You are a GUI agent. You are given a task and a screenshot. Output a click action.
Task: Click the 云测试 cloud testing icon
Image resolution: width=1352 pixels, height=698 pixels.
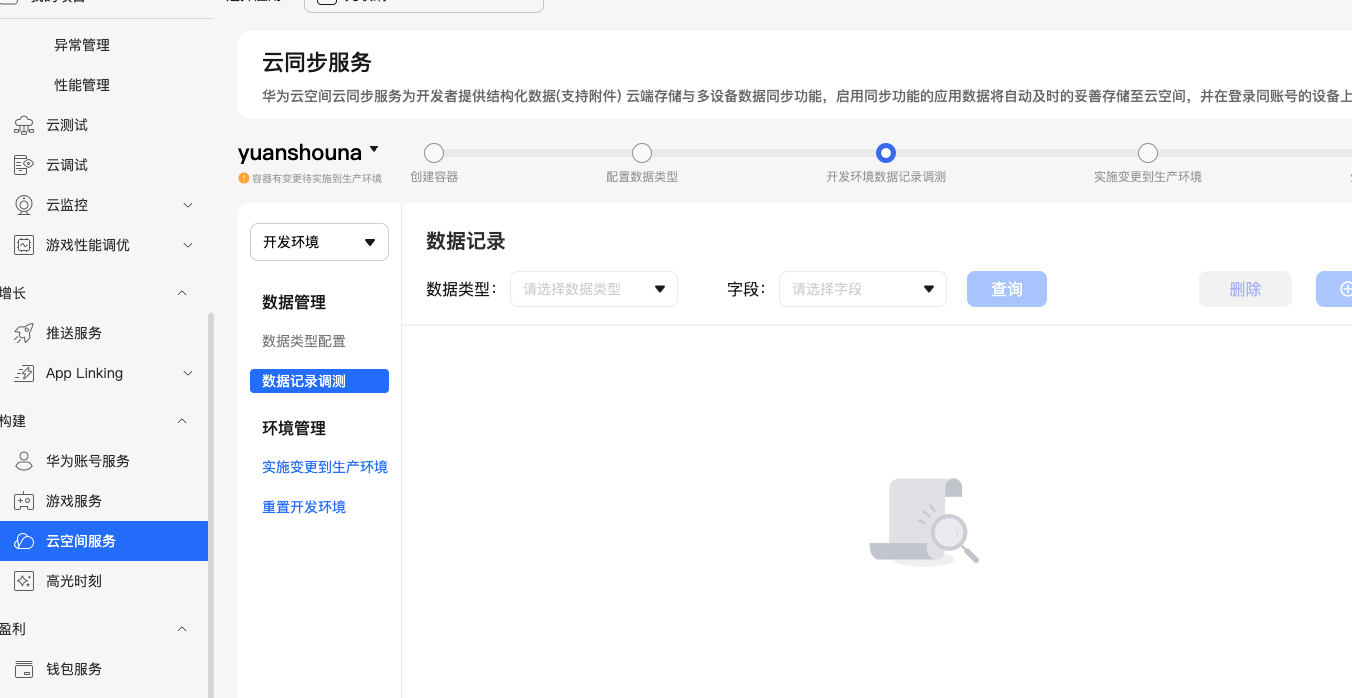[x=24, y=125]
